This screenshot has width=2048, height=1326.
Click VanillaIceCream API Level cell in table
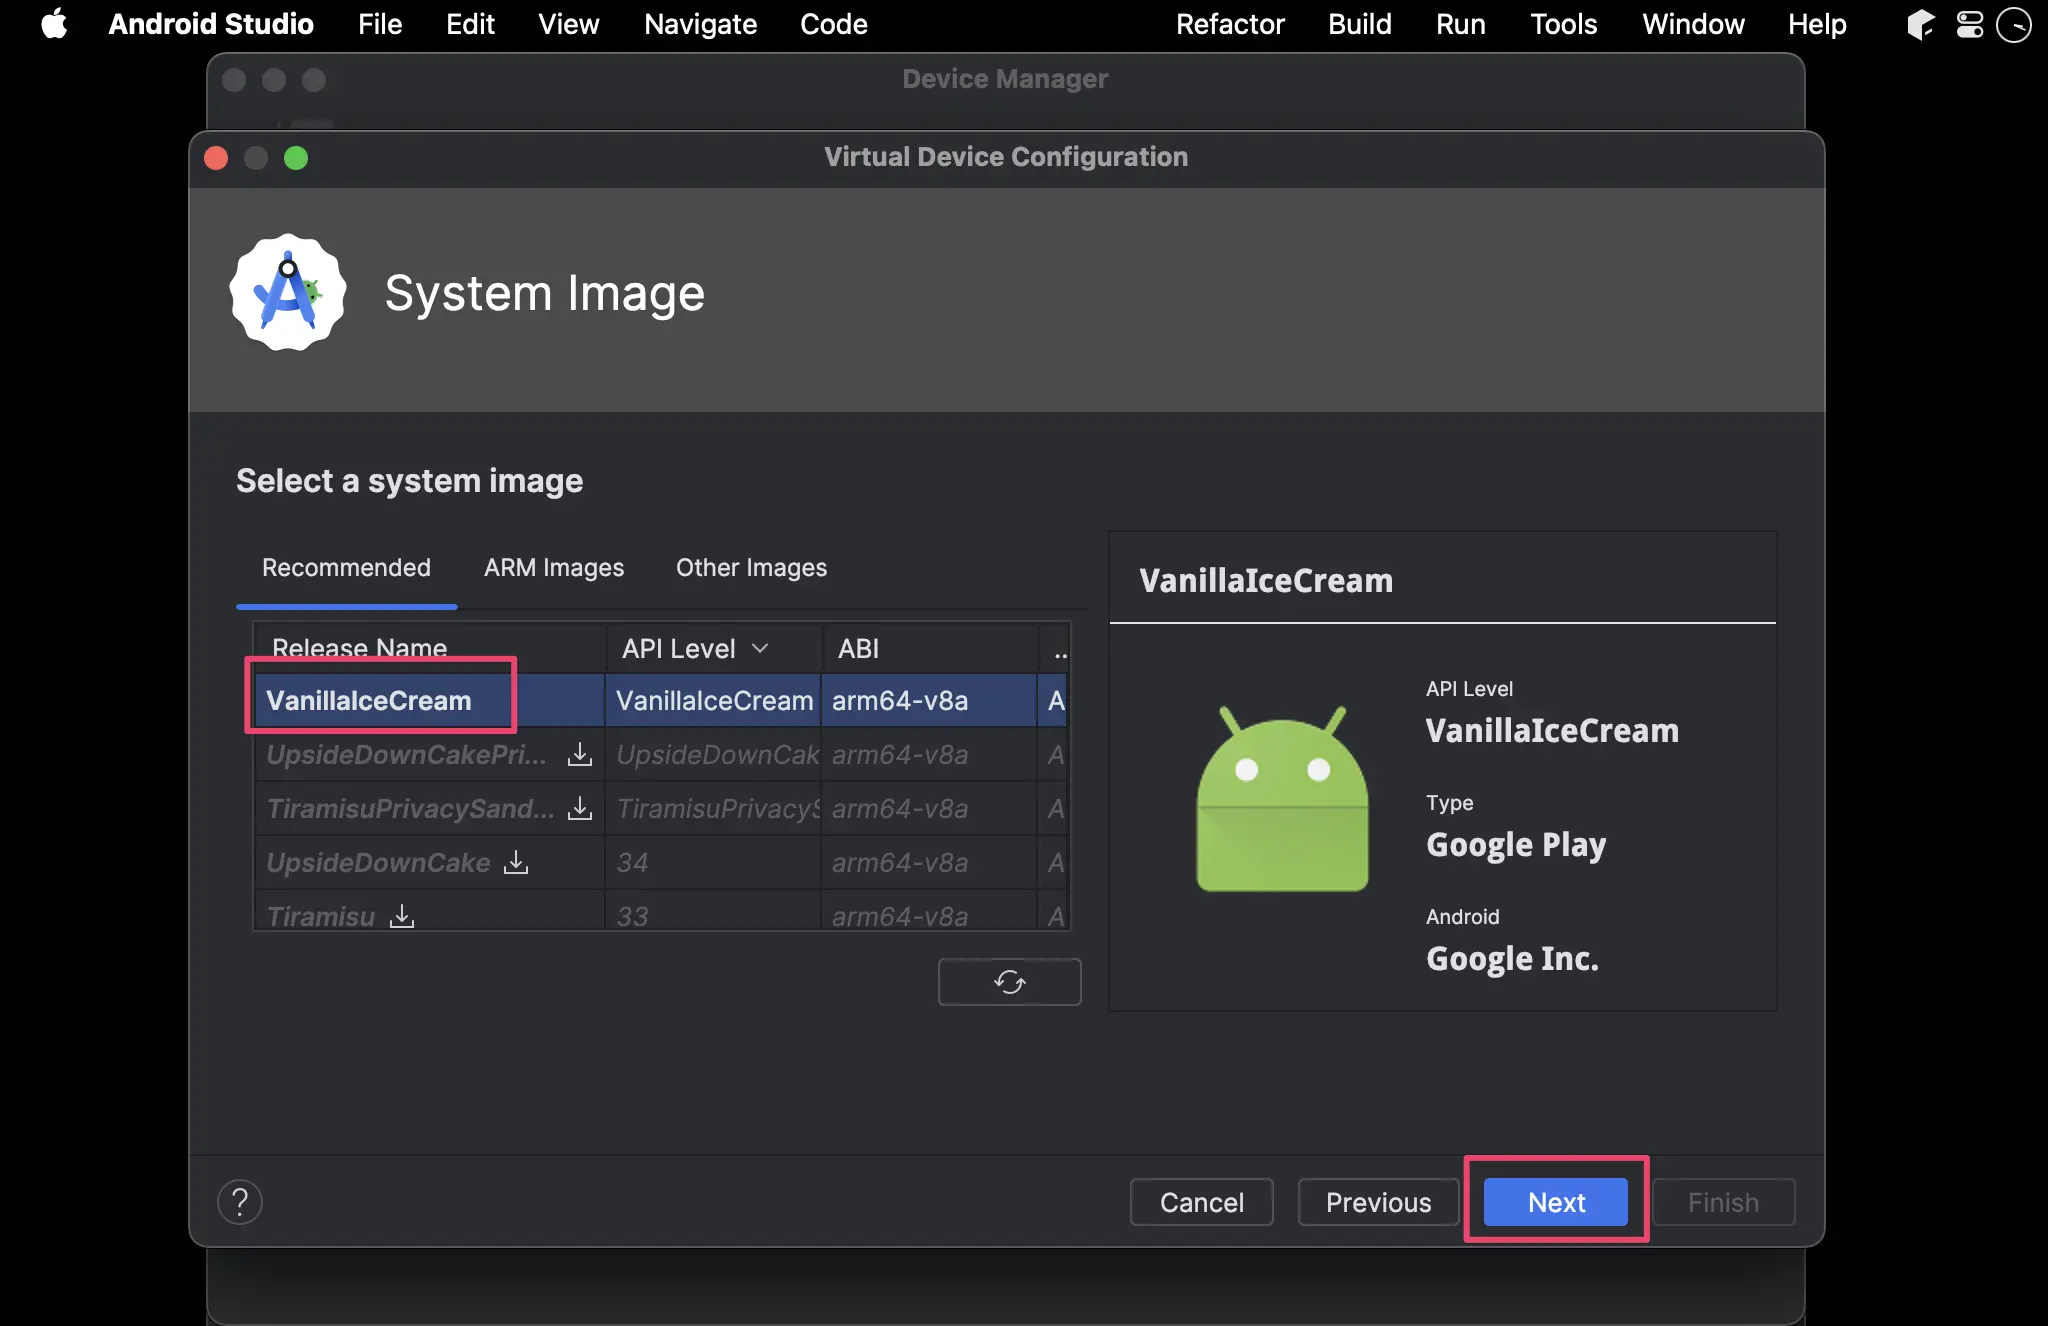click(713, 700)
